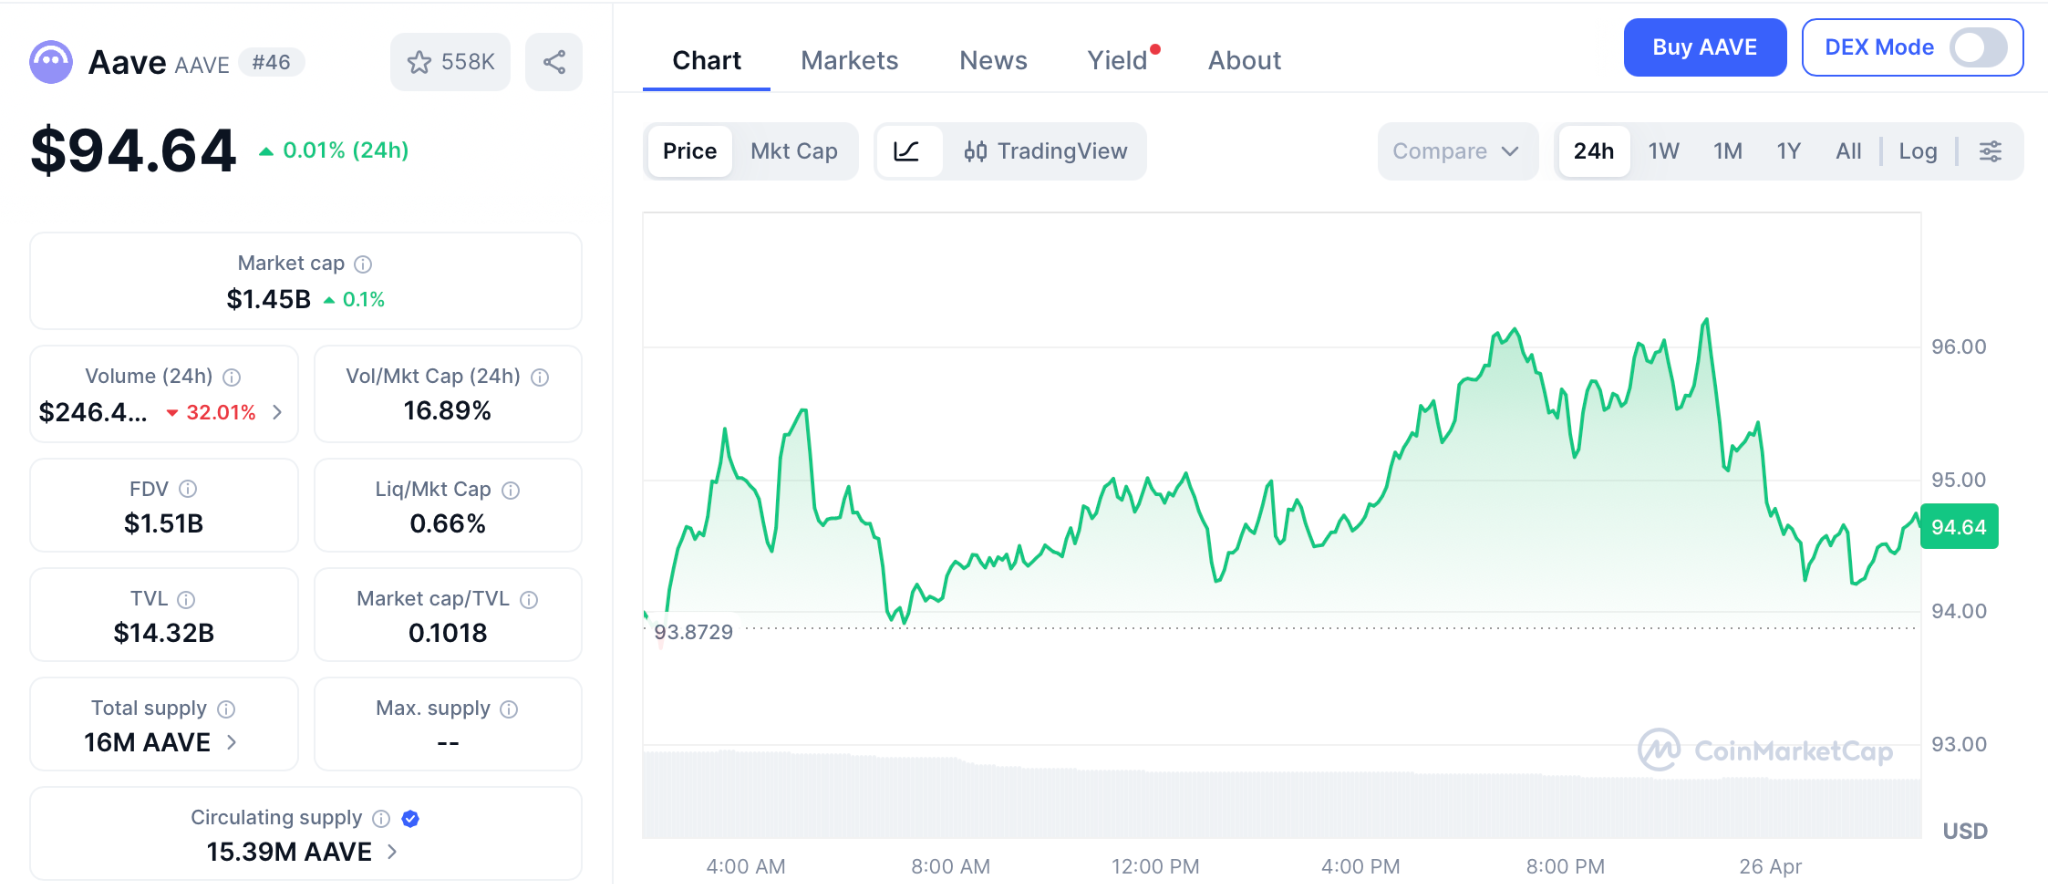This screenshot has height=884, width=2048.
Task: Click the Max. supply info icon
Action: (509, 709)
